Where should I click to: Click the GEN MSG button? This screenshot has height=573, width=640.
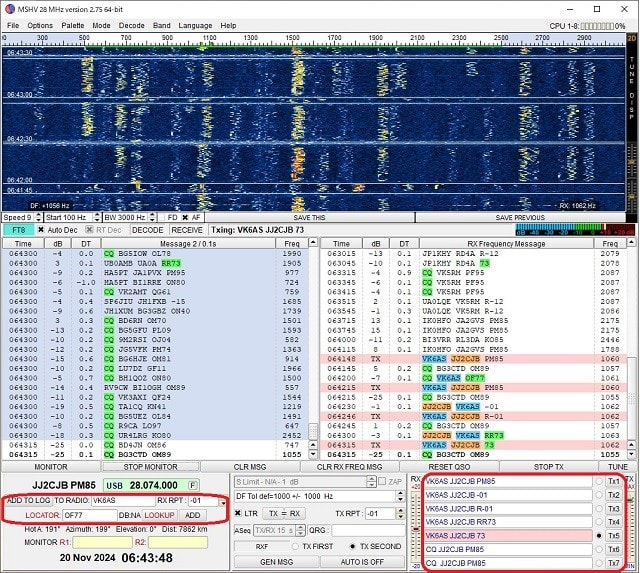[x=276, y=562]
